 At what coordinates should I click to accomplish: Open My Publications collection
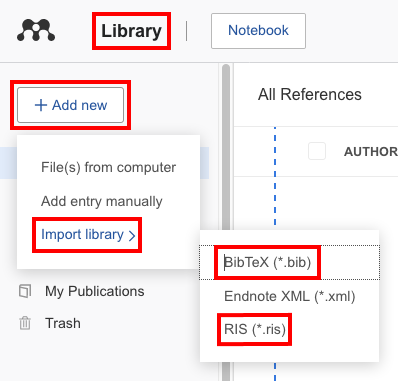(x=95, y=291)
